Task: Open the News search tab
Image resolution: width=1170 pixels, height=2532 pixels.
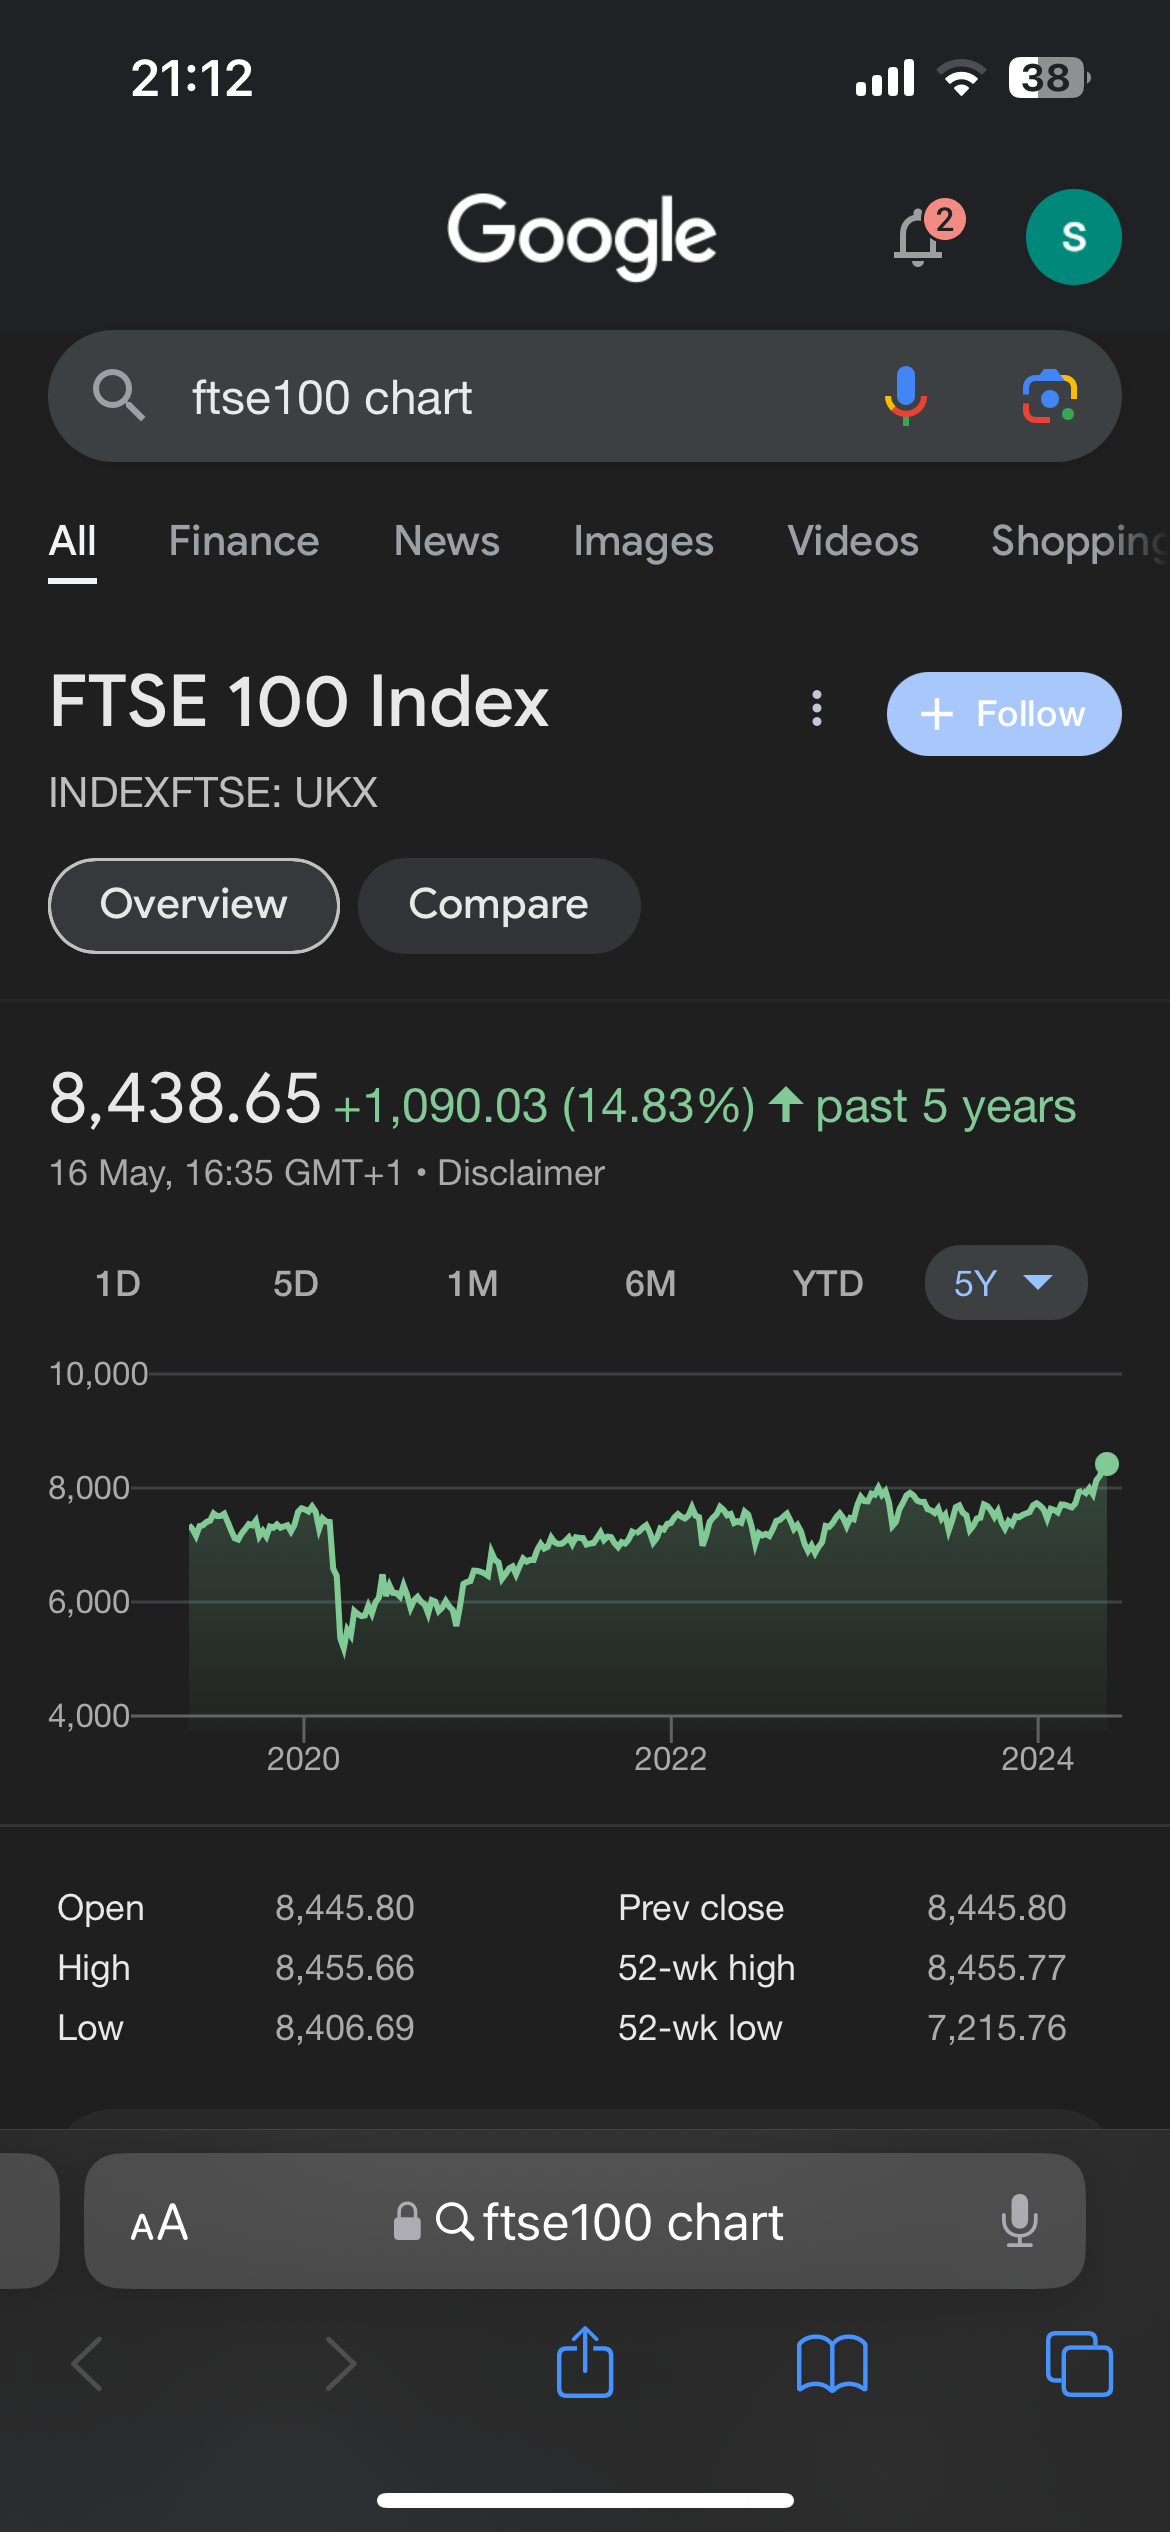Action: (446, 541)
